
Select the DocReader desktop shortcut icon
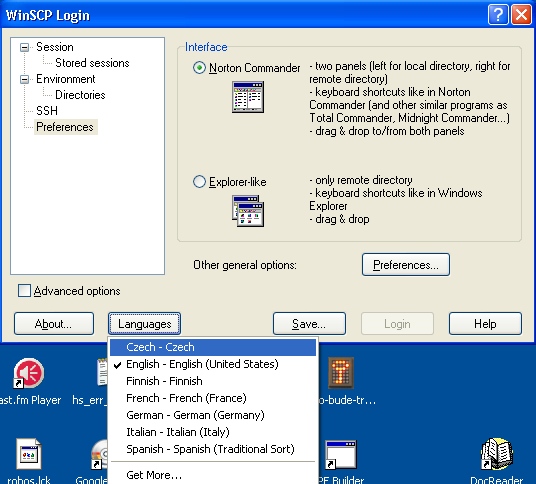497,454
